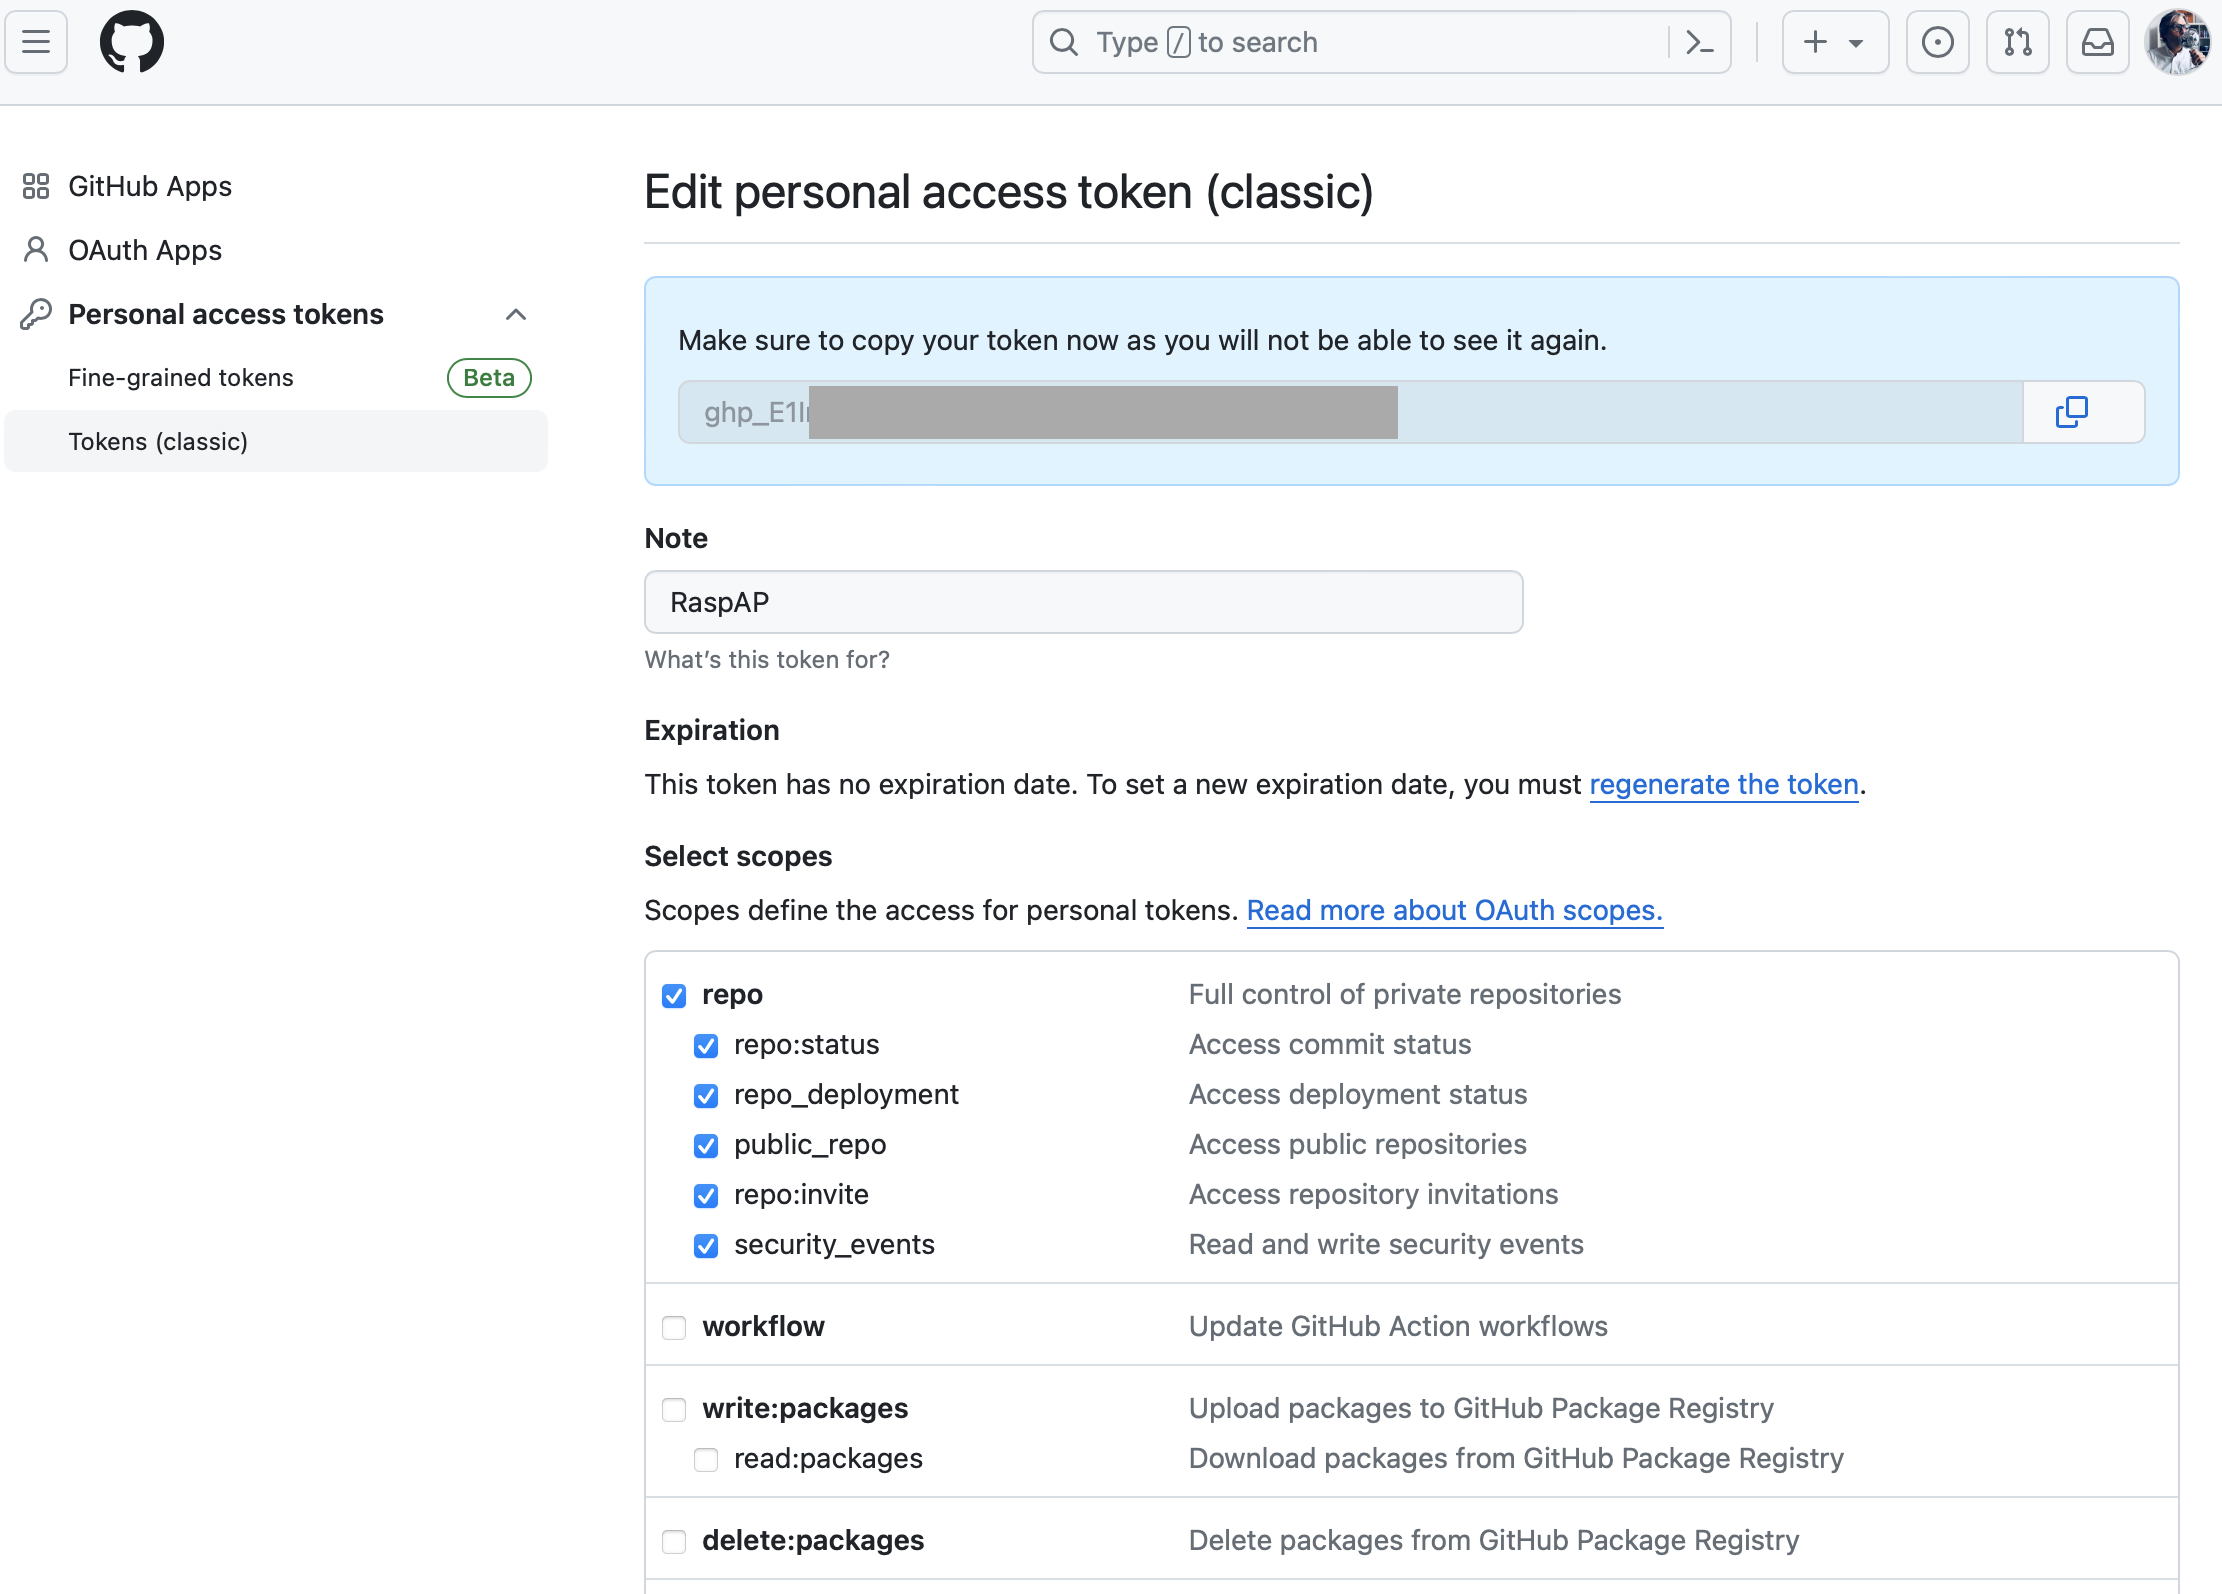Open pull requests icon in header
The width and height of the screenshot is (2222, 1594).
2017,42
